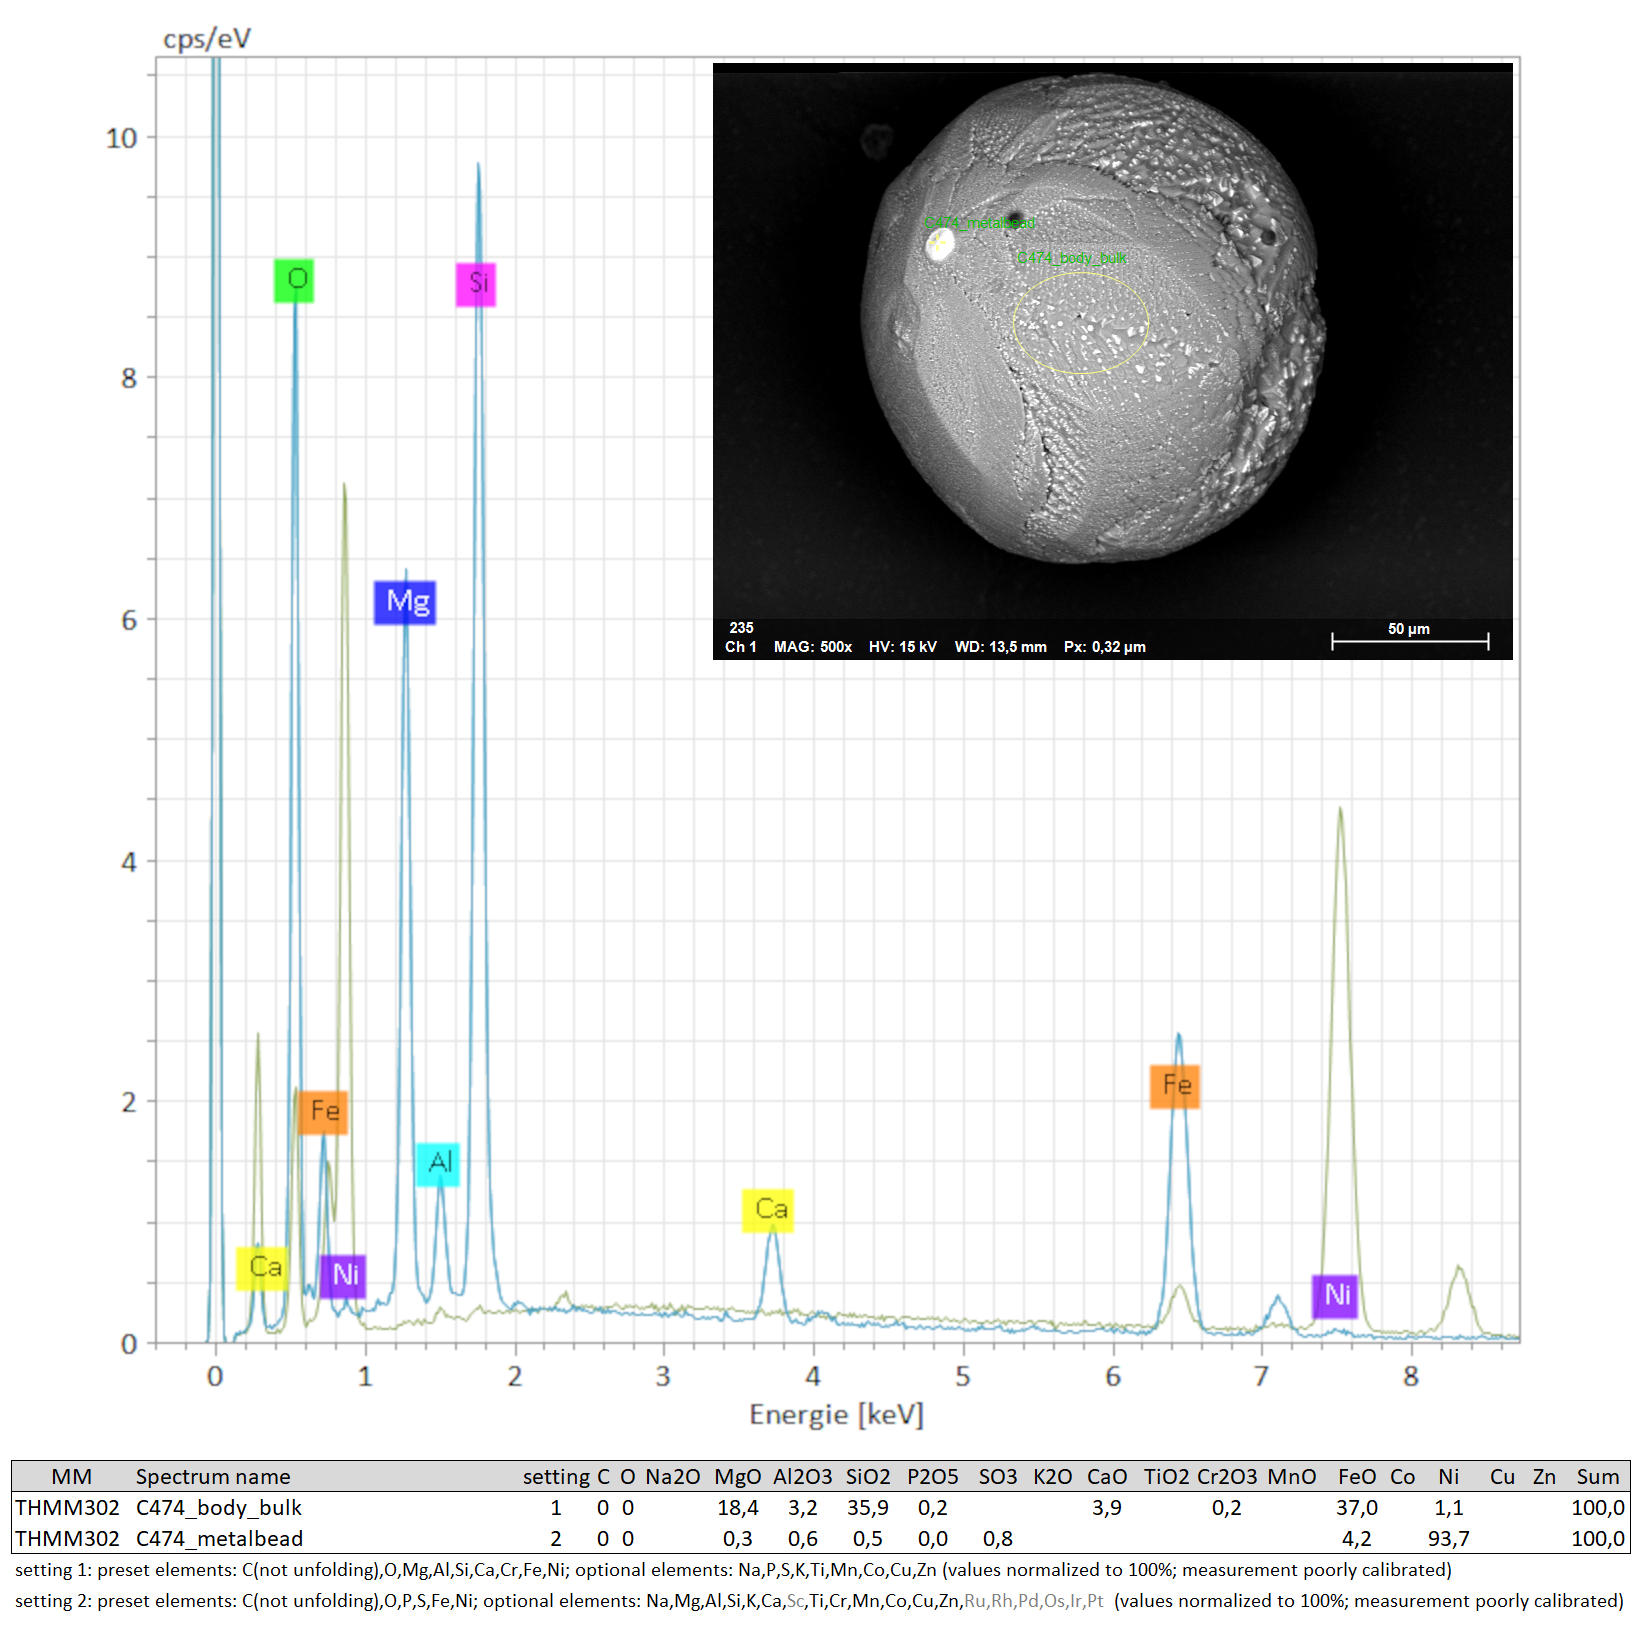Select the purple Ni label below 1 keV

(343, 1276)
